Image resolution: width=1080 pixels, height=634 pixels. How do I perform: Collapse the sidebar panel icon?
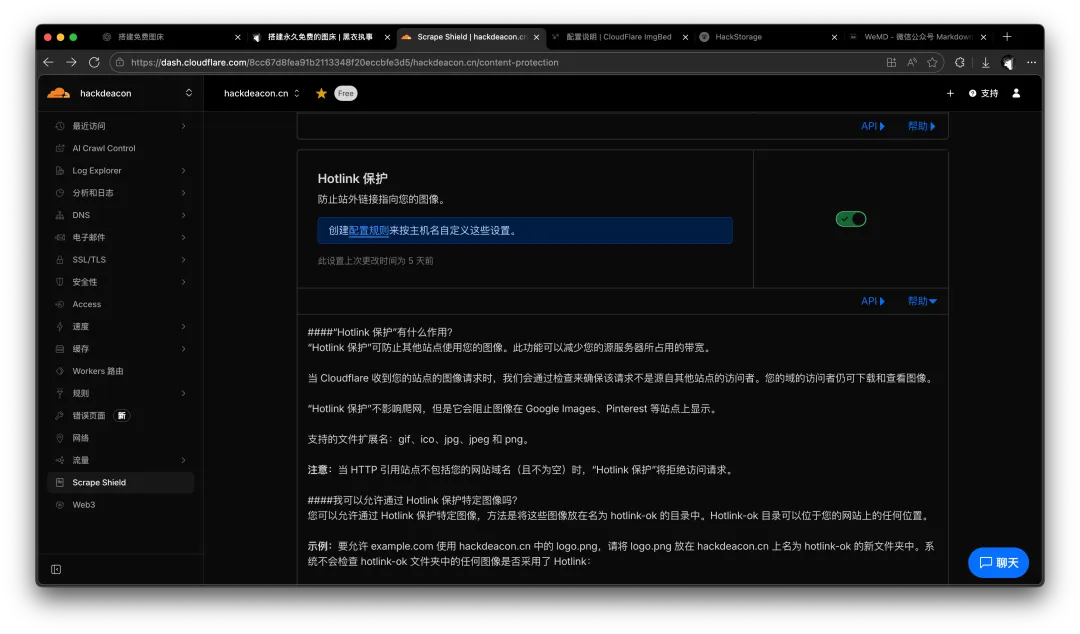[x=56, y=569]
